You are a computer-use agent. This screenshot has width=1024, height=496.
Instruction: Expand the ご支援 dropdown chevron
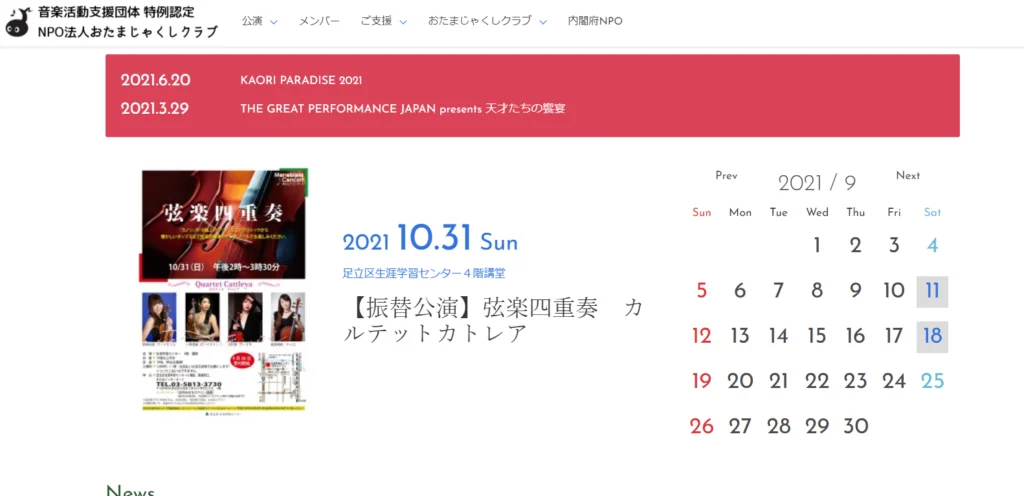(x=403, y=22)
